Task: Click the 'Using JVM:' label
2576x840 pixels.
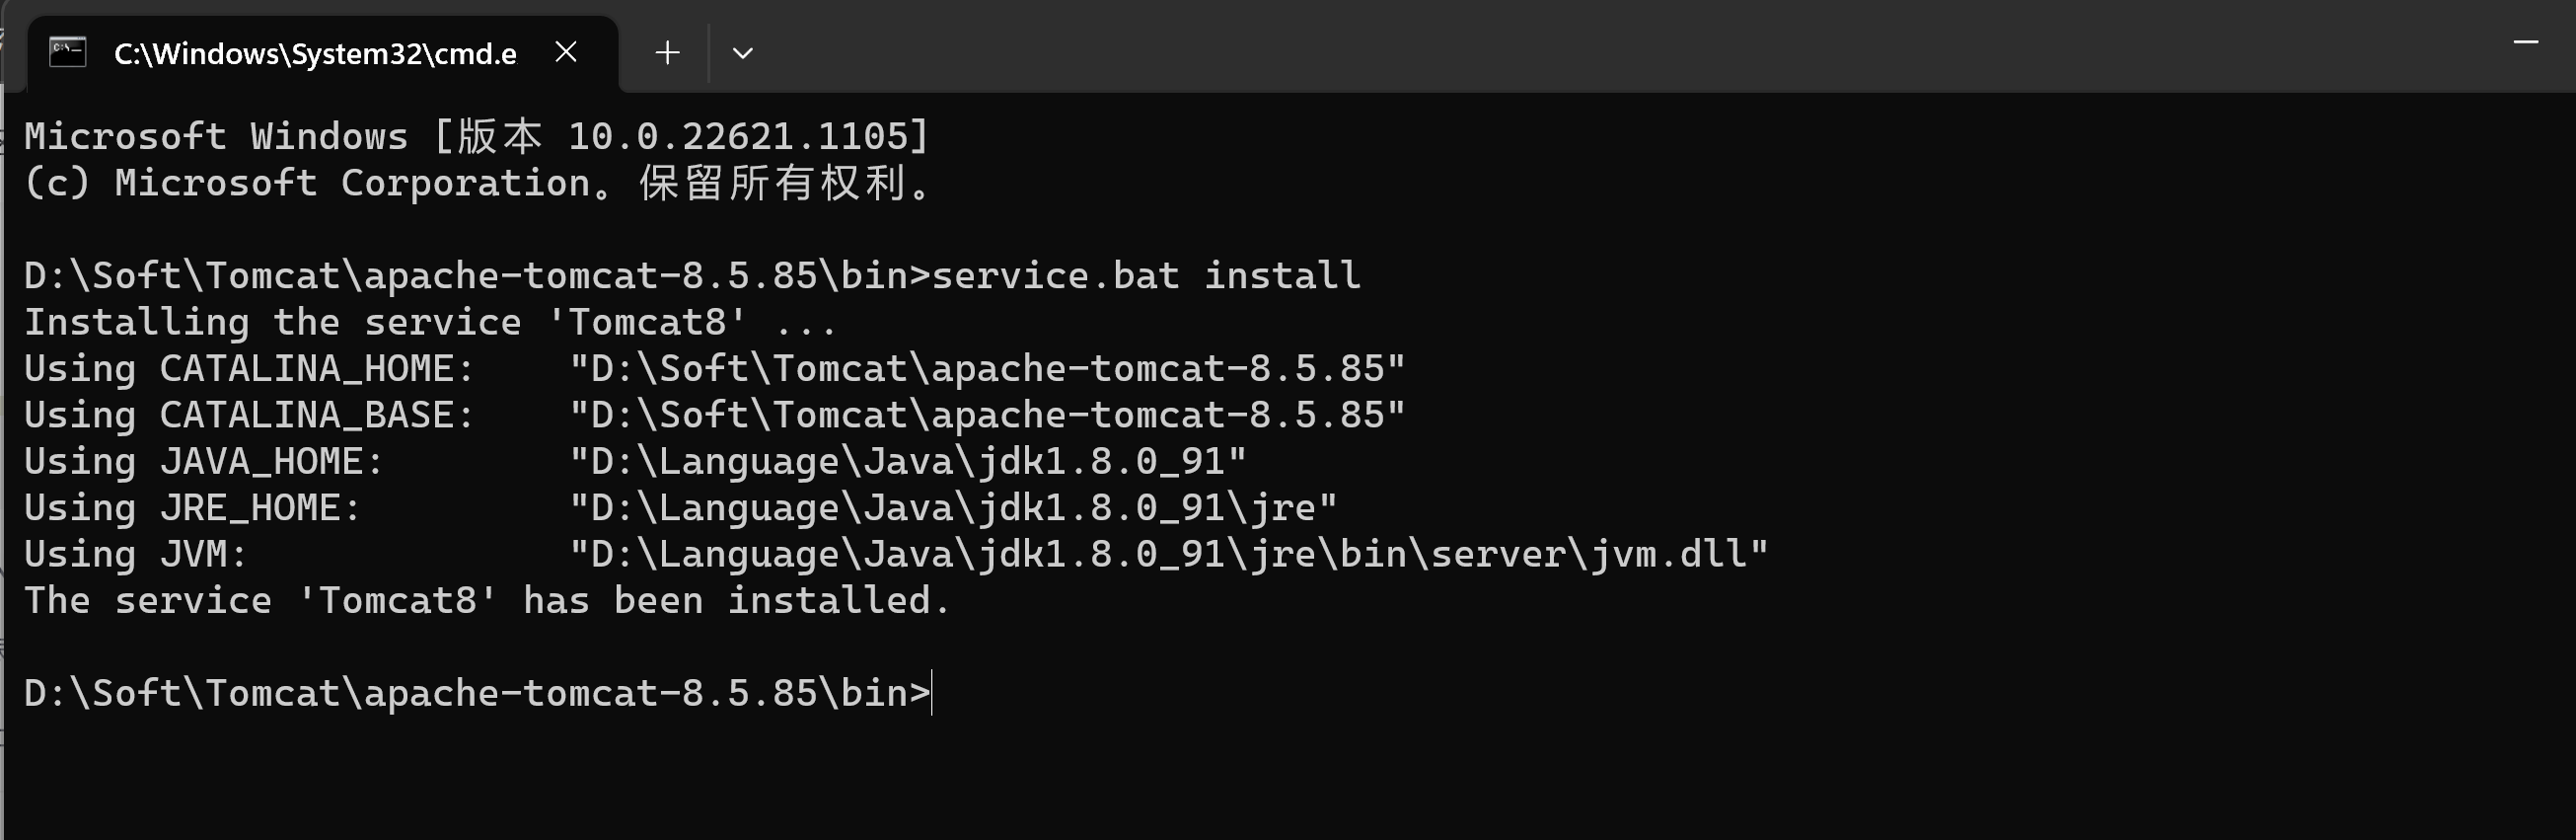Action: [135, 554]
